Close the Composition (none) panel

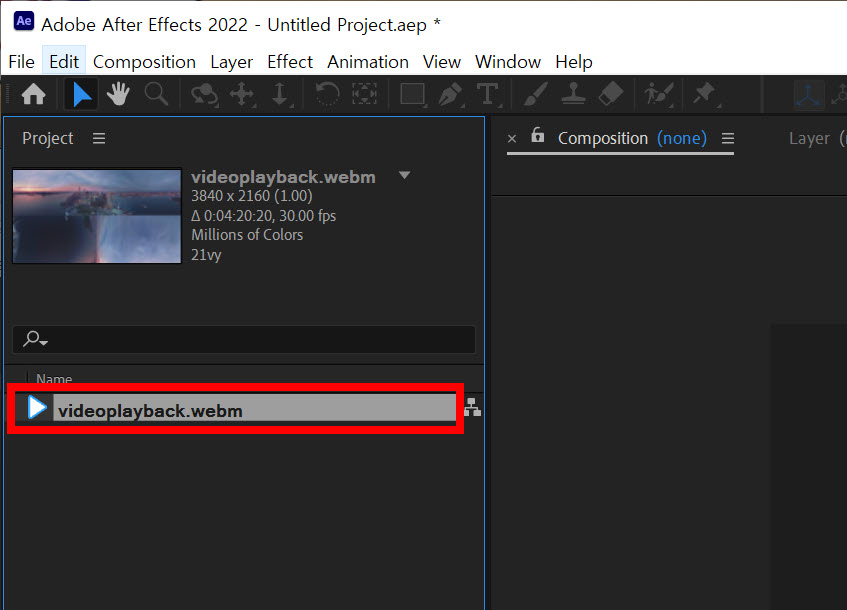(512, 139)
